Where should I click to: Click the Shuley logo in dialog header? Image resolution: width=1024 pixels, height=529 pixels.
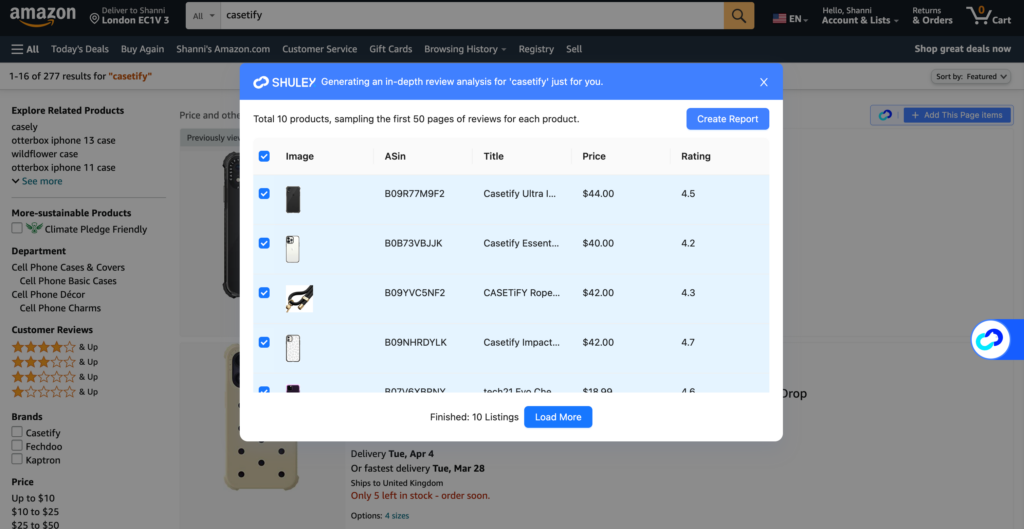pos(283,82)
